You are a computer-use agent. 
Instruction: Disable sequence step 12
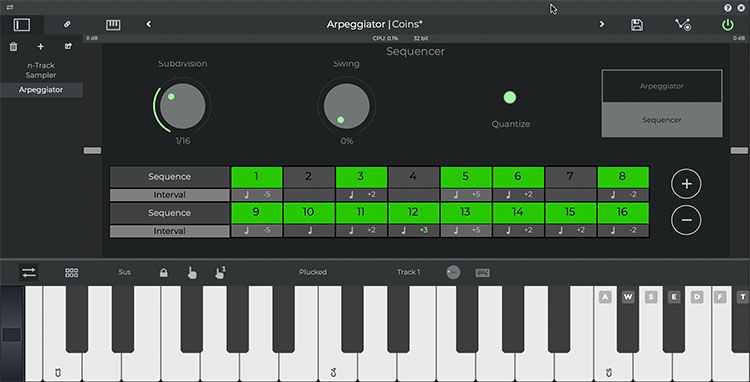413,212
